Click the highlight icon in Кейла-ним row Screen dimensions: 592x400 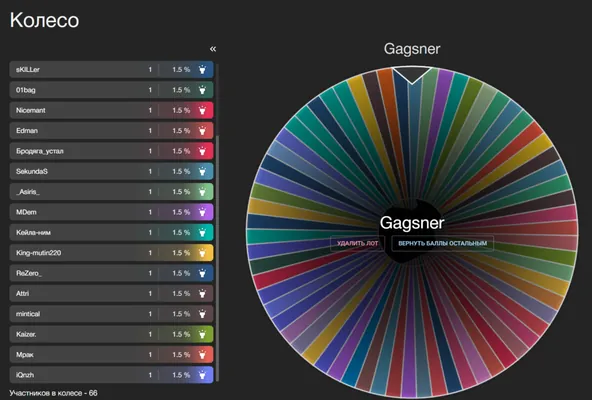tap(202, 232)
